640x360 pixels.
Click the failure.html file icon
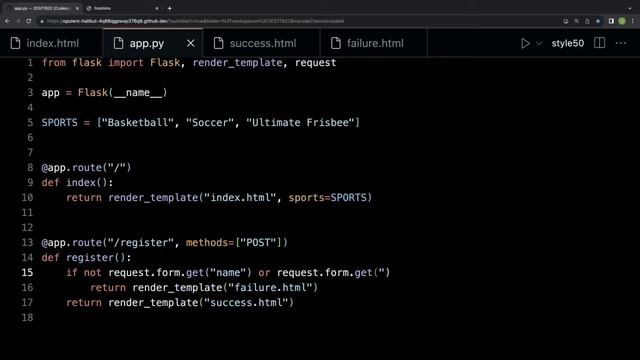[336, 43]
